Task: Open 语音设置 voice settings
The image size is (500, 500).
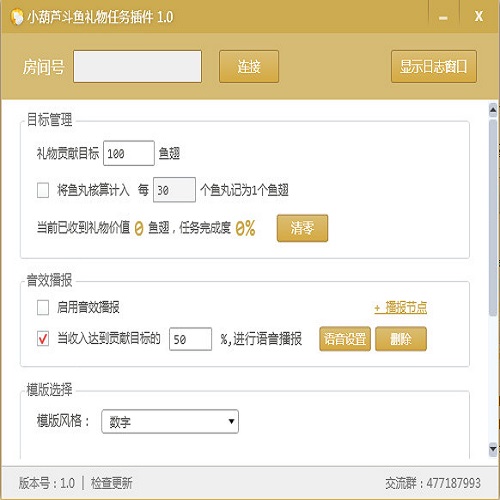Action: click(x=345, y=339)
